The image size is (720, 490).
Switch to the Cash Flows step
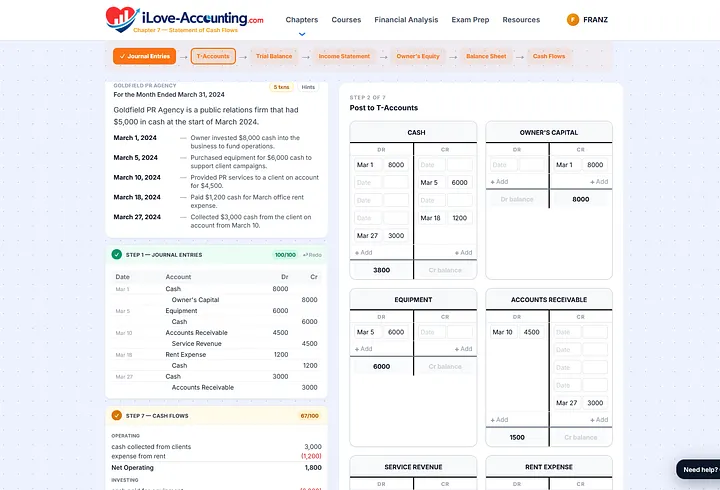pyautogui.click(x=549, y=56)
